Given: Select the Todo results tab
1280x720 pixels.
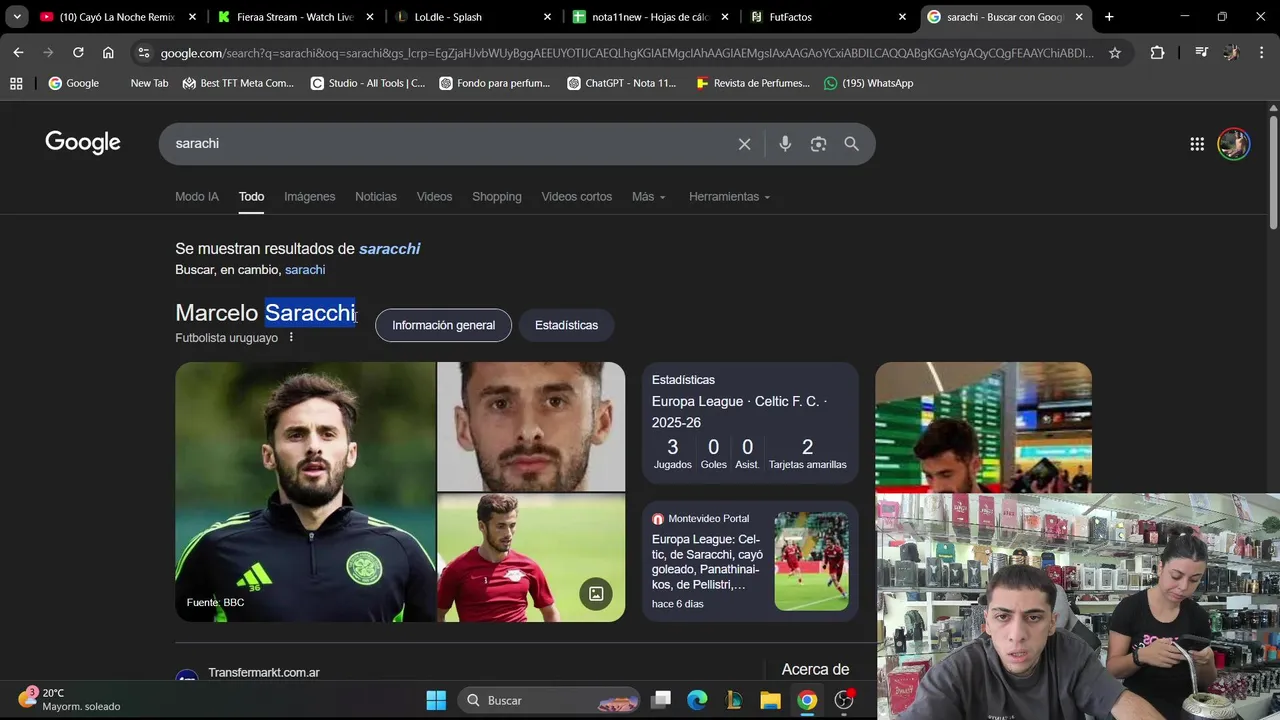Looking at the screenshot, I should [251, 197].
